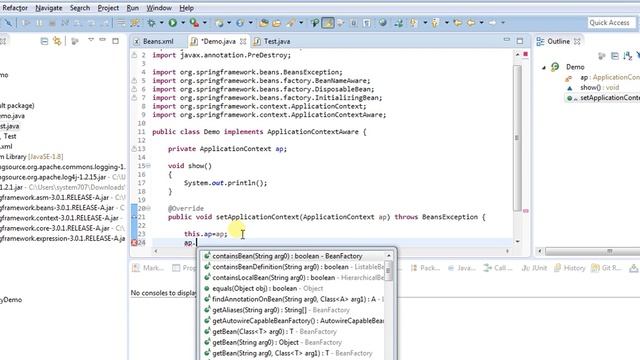Open the external tools dropdown arrow
The height and width of the screenshot is (360, 640).
tap(205, 23)
